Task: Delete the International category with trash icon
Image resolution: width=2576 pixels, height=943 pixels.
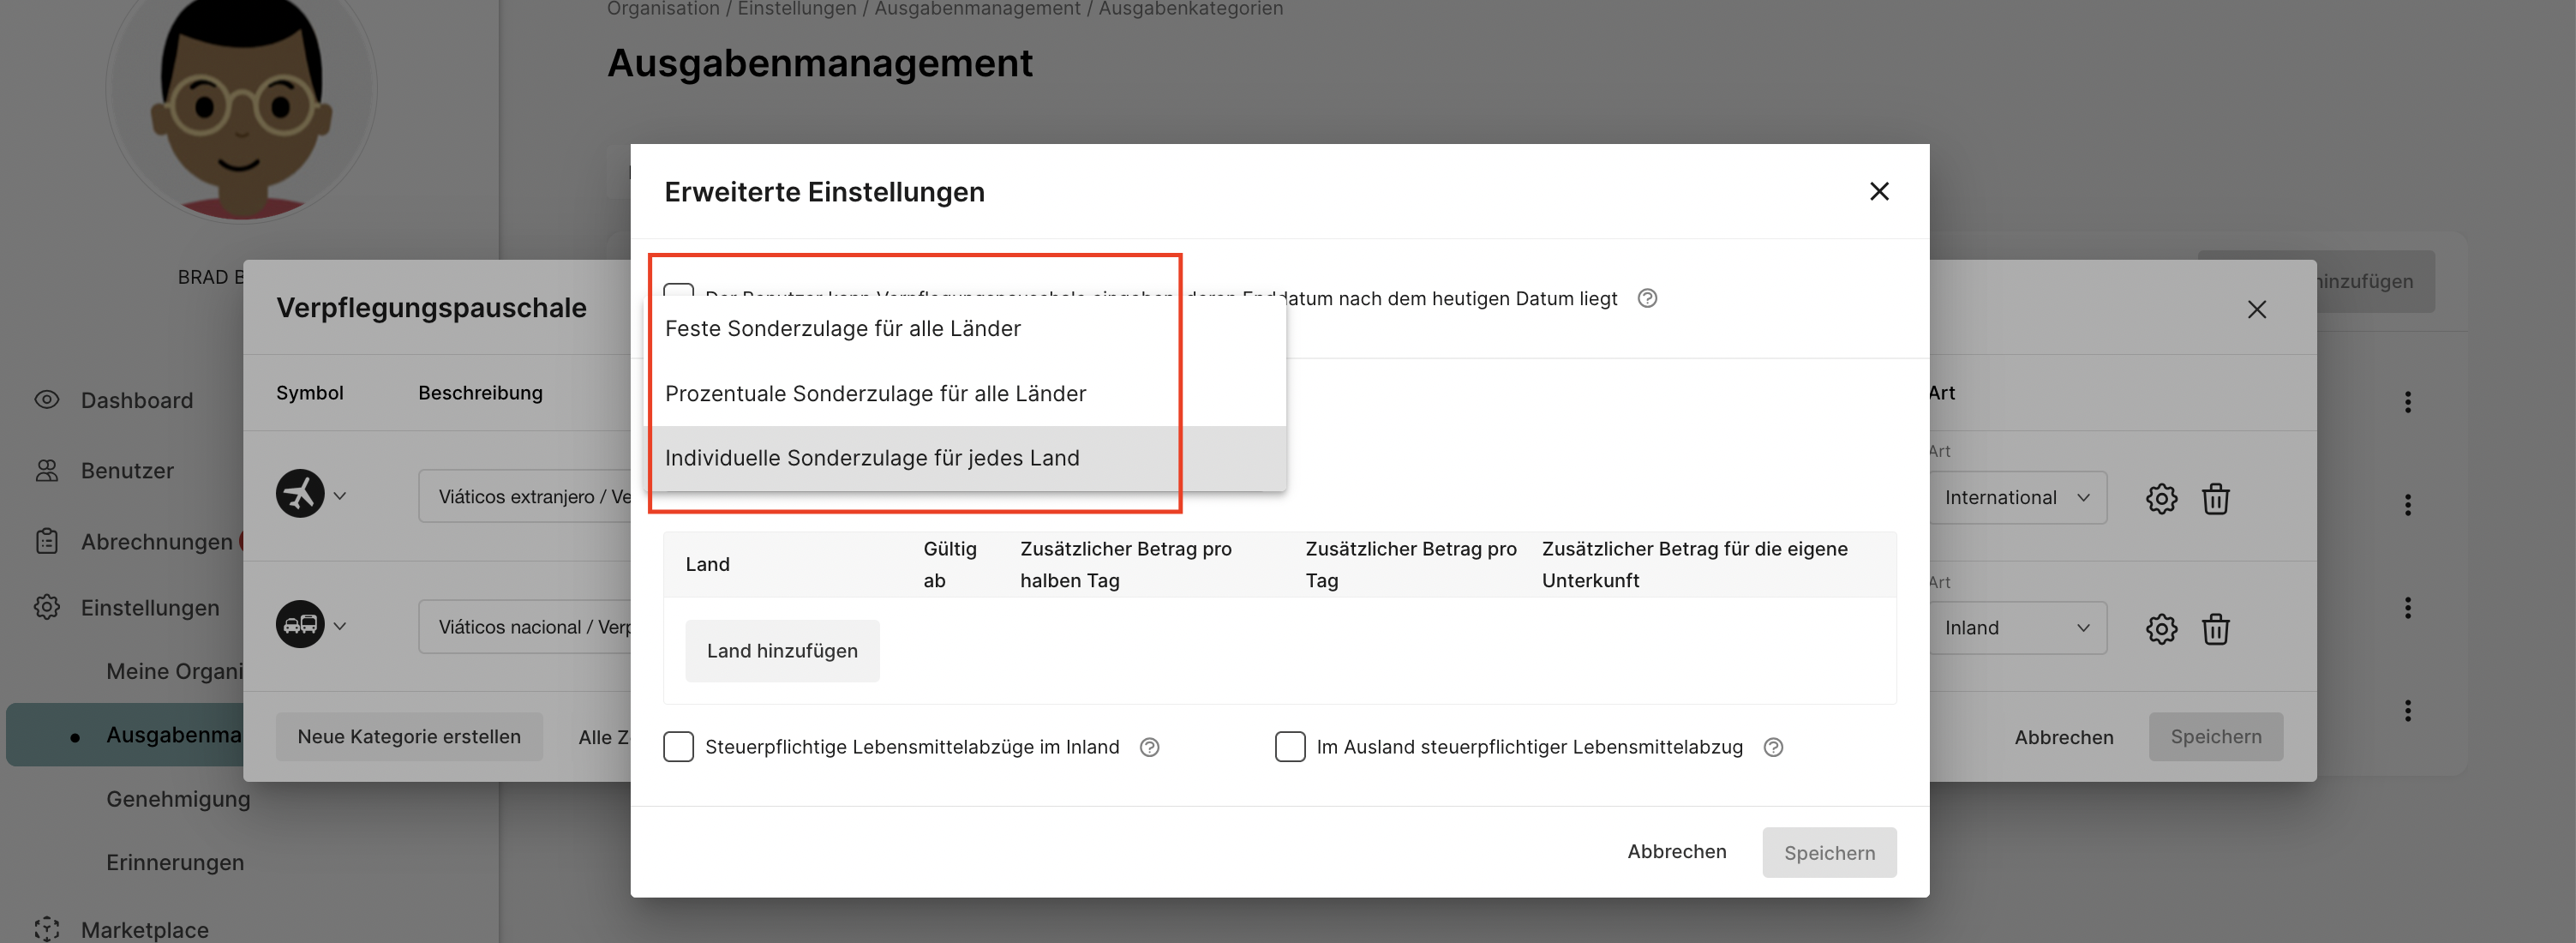Action: tap(2215, 498)
